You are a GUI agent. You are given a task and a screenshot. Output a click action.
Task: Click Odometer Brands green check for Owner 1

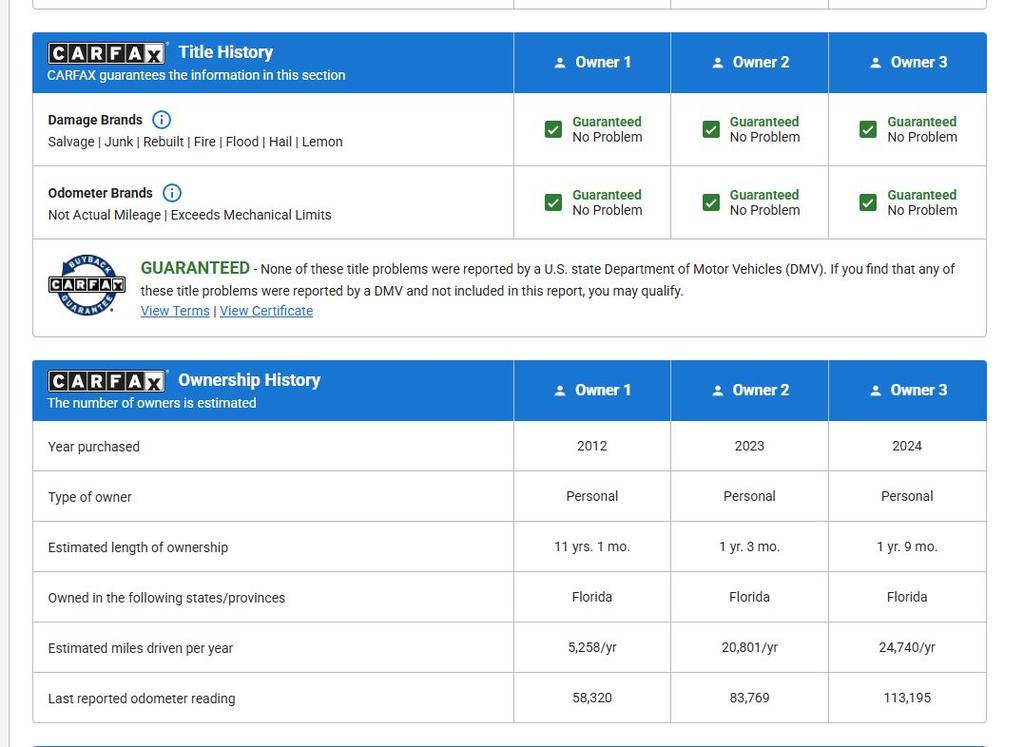553,202
